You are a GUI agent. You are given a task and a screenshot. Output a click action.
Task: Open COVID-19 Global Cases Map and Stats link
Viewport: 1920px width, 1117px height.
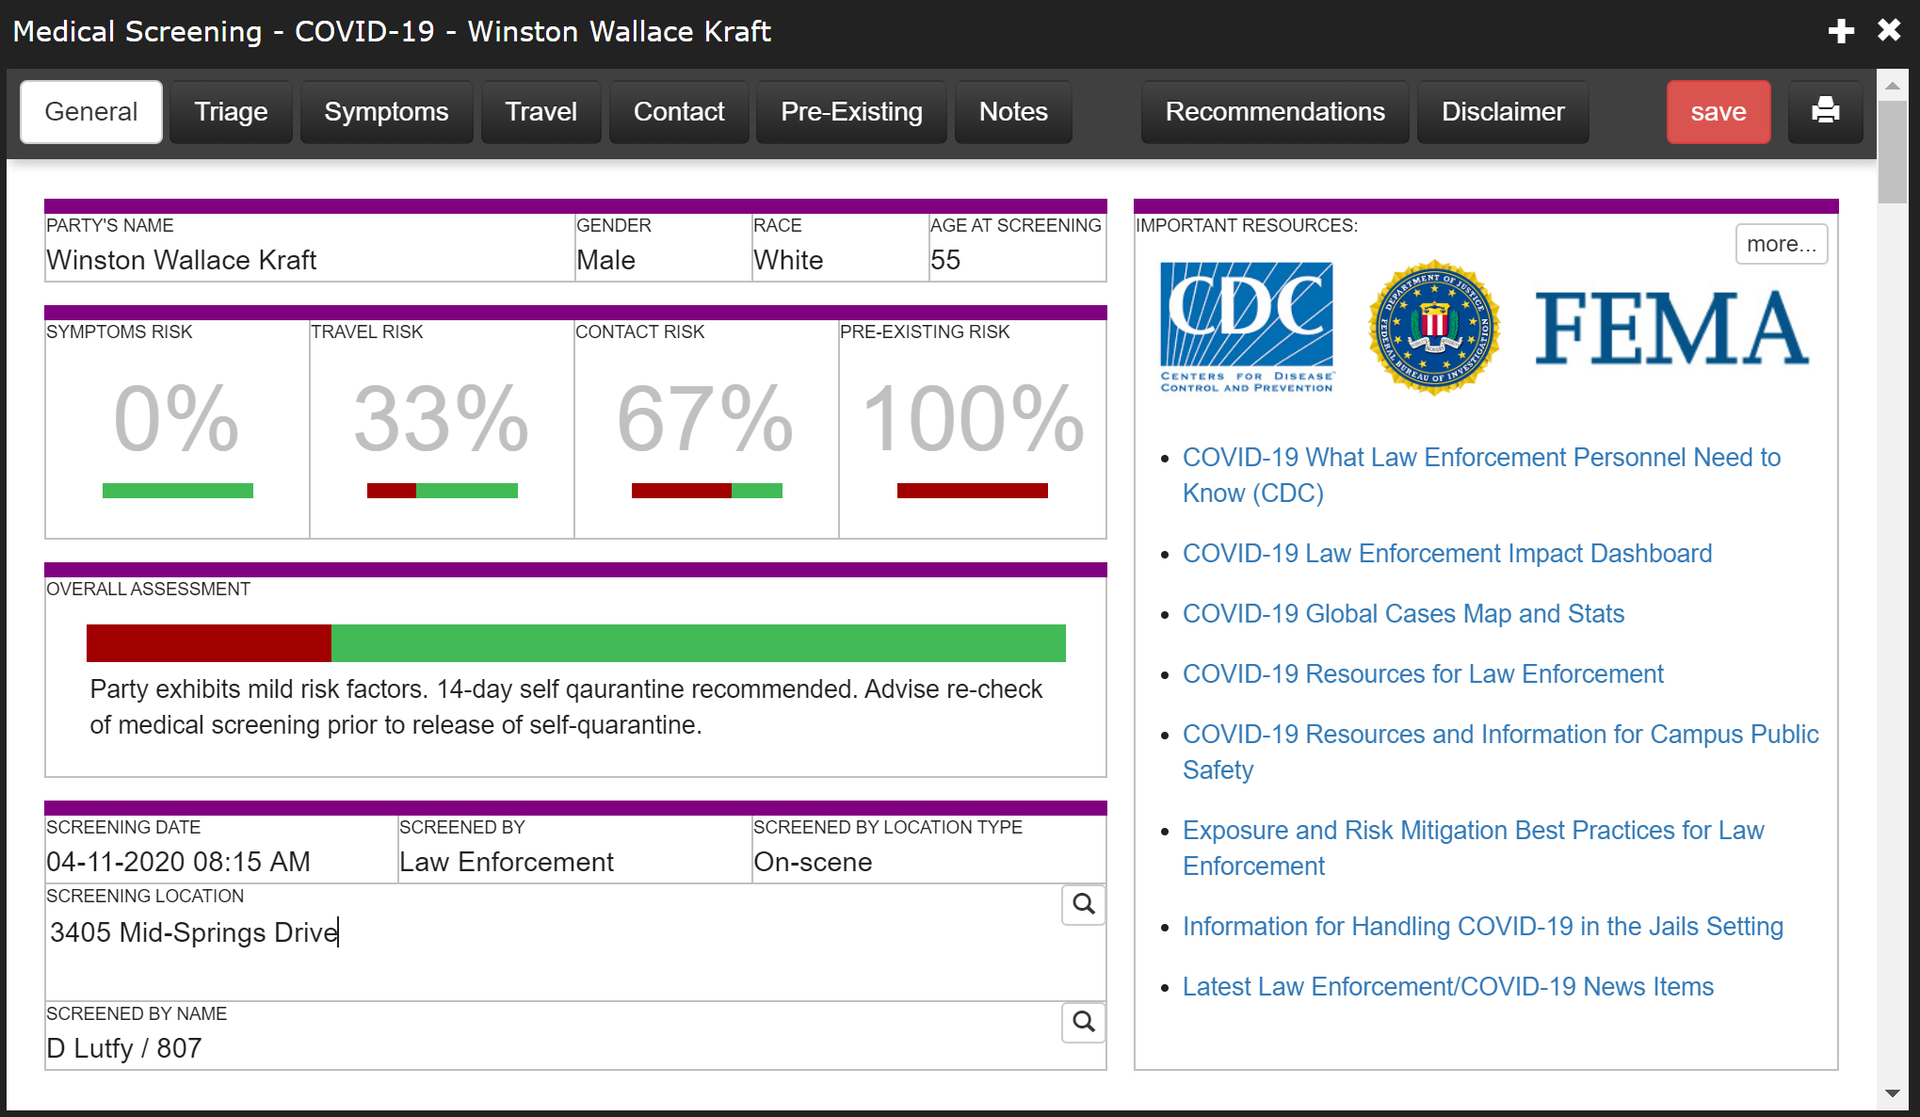click(1403, 613)
